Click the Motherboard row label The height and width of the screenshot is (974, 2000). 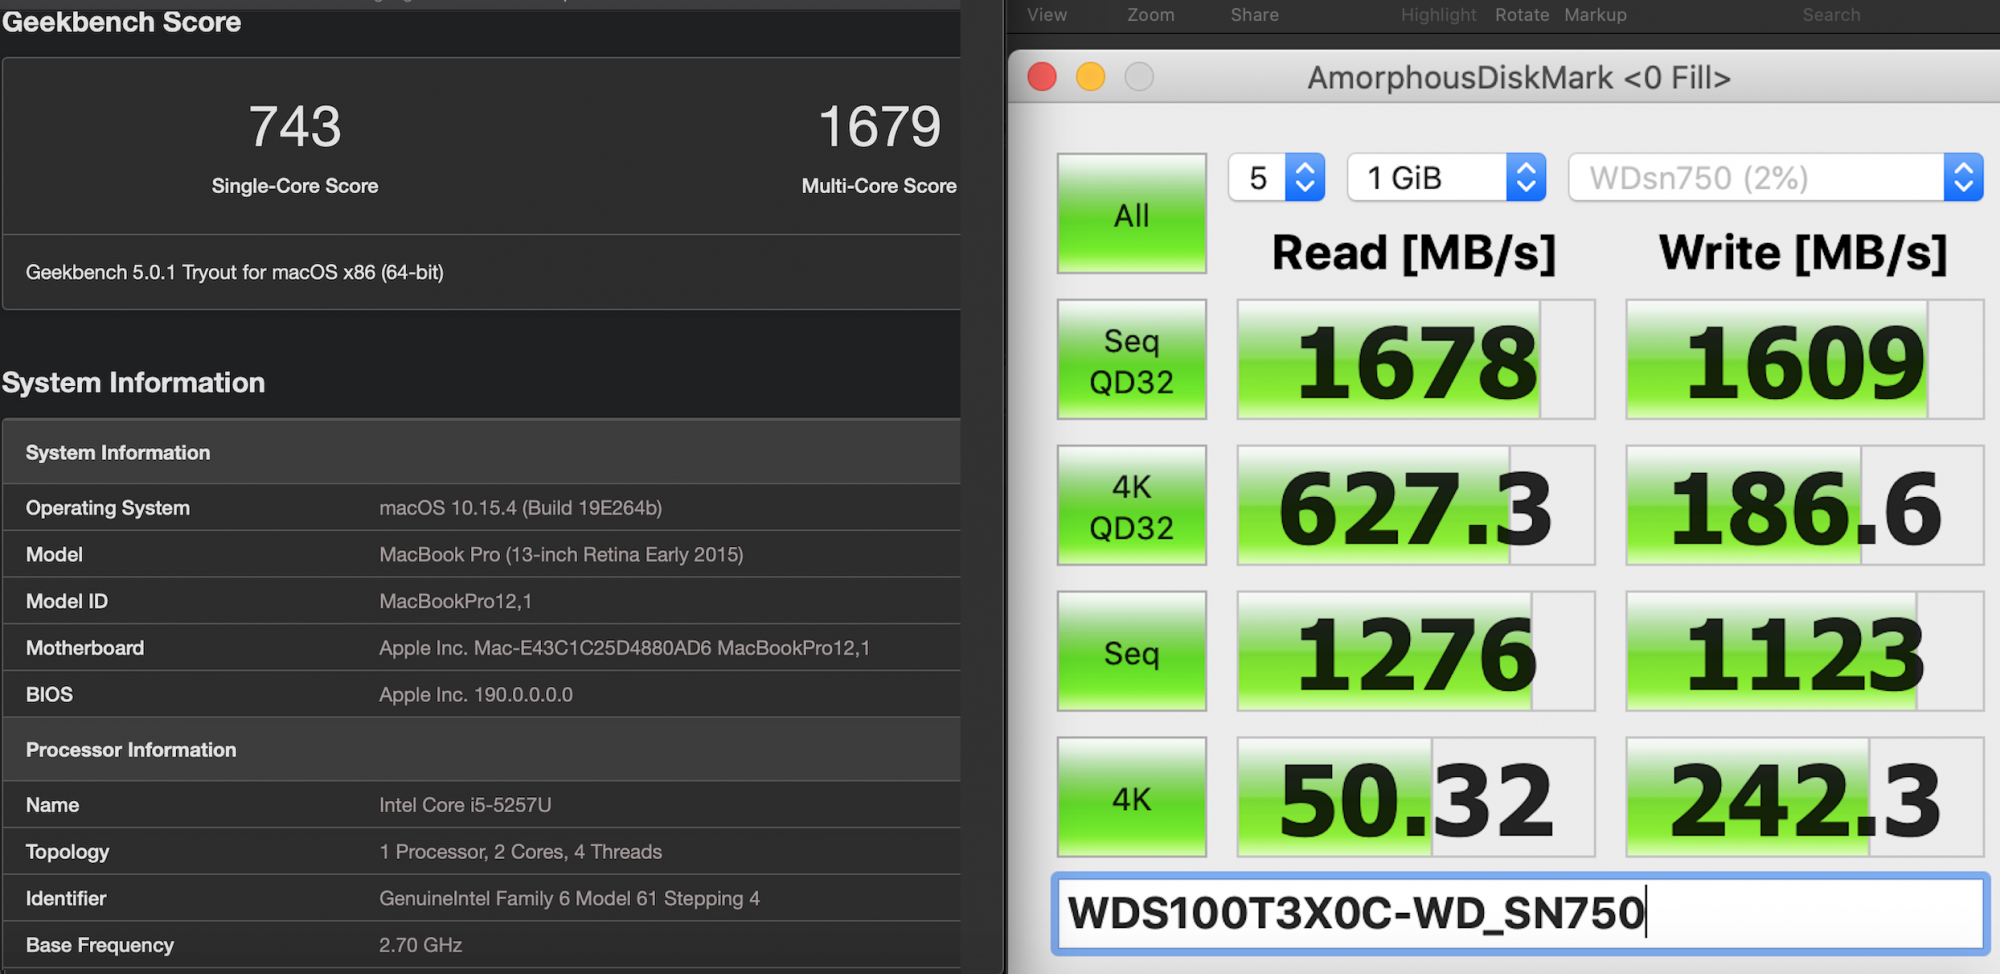[85, 648]
